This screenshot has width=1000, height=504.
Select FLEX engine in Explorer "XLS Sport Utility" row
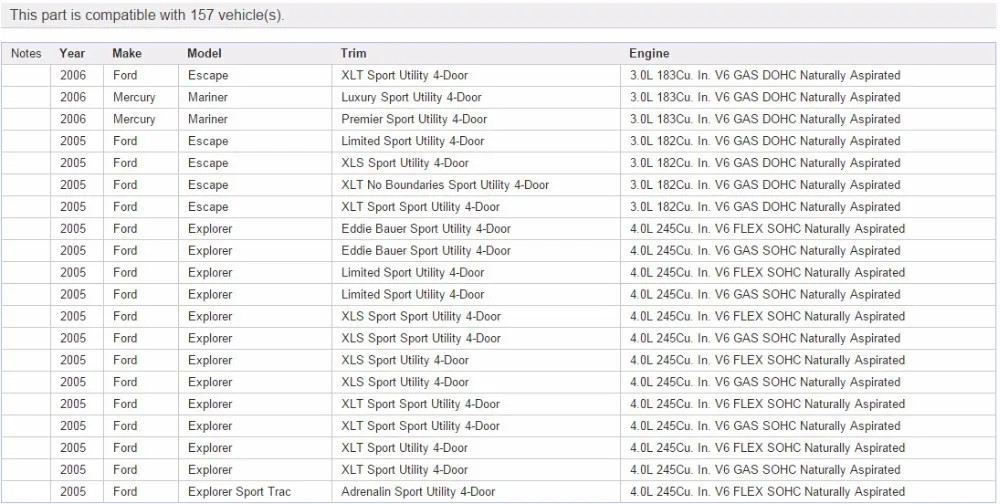[x=767, y=360]
